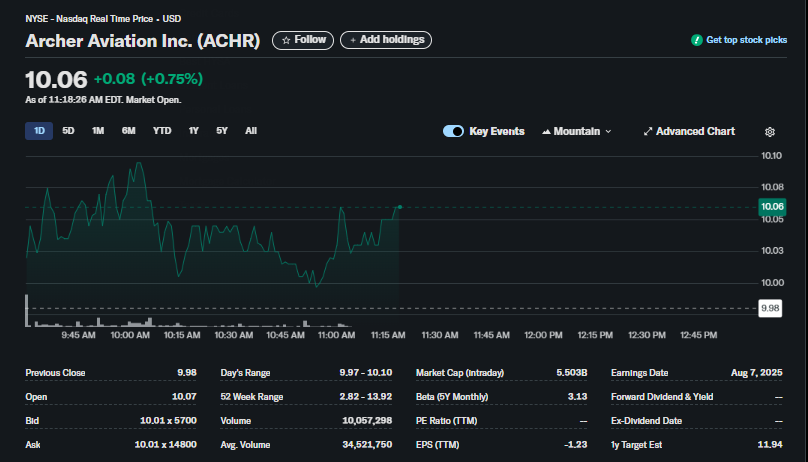Click the 11:15 AM time axis label
This screenshot has height=462, width=808.
(388, 335)
